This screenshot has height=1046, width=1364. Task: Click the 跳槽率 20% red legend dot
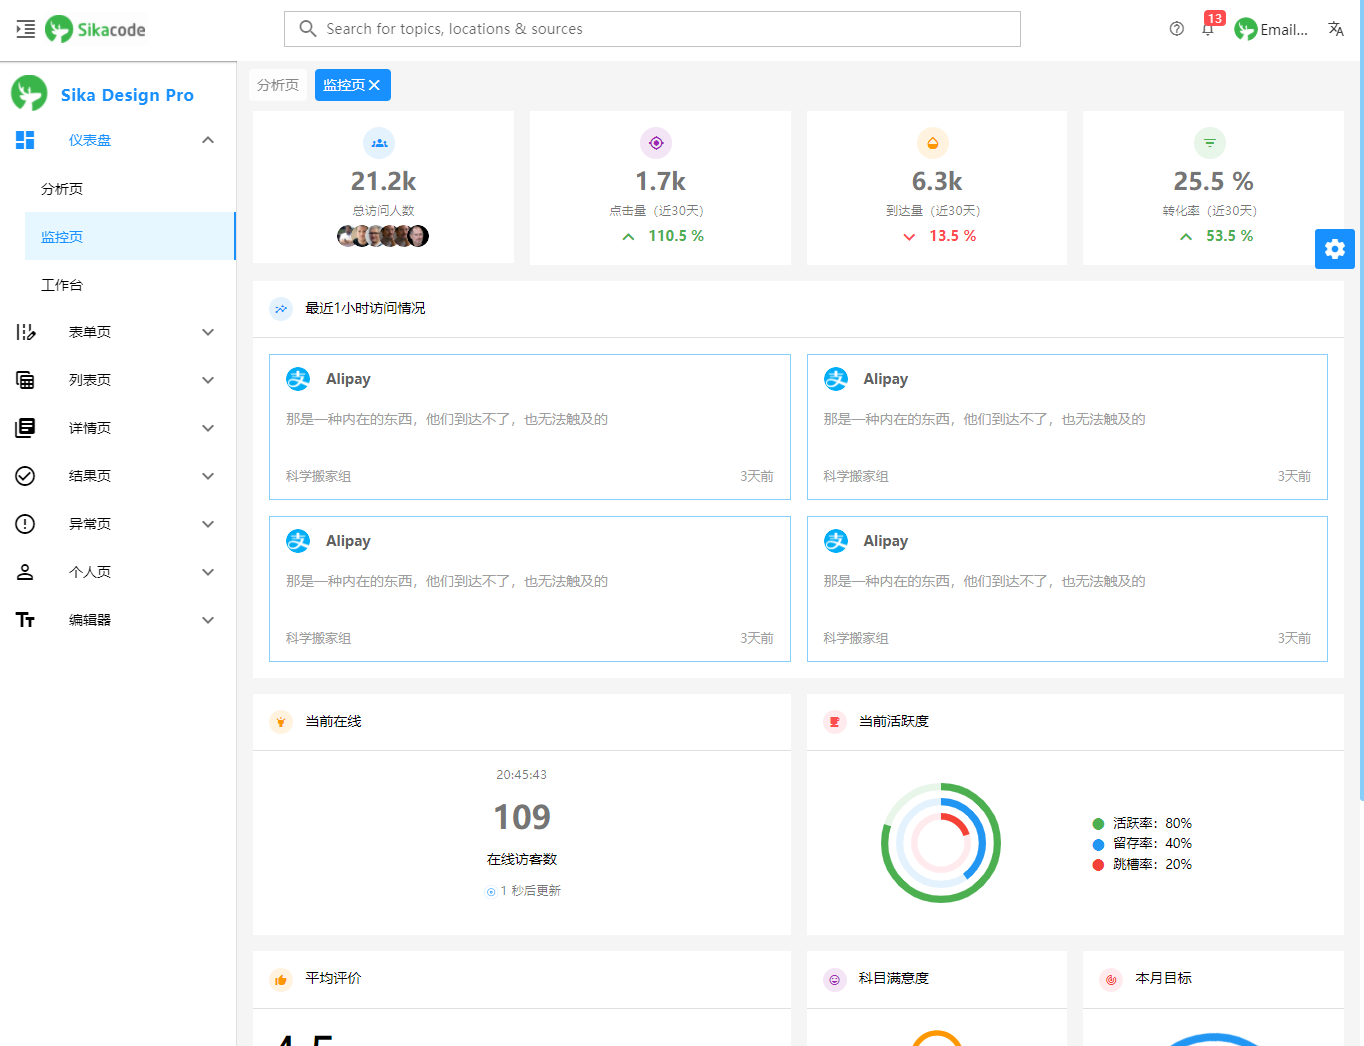coord(1098,865)
